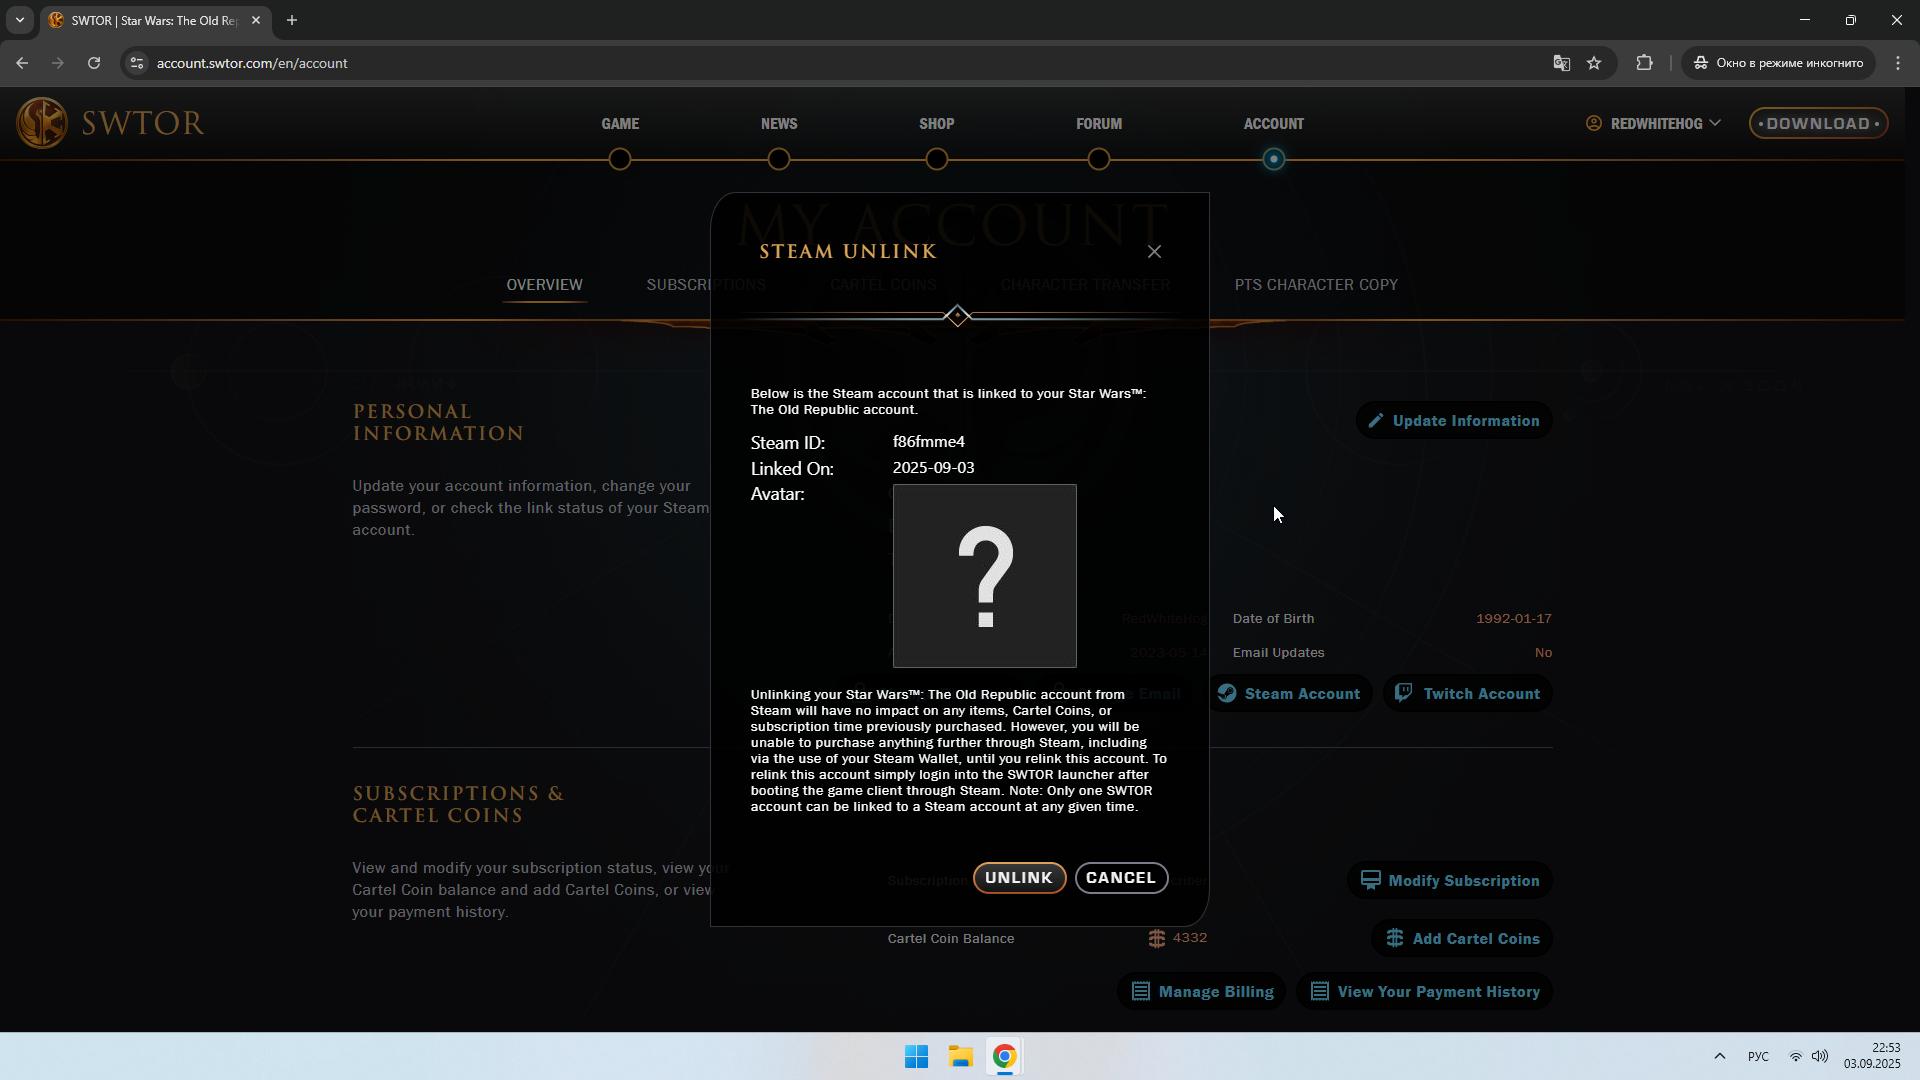Viewport: 1920px width, 1080px height.
Task: Click CANCEL in the Steam Unlink dialog
Action: 1121,878
